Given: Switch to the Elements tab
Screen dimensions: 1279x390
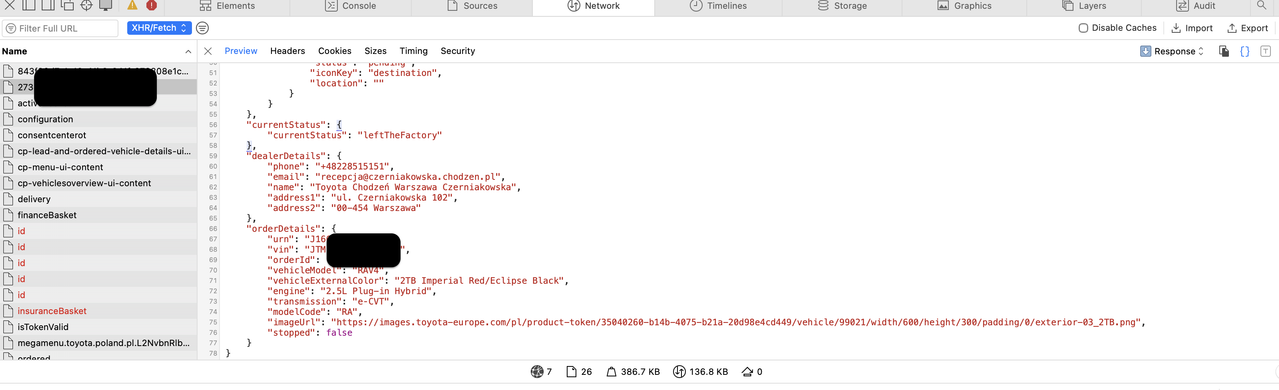Looking at the screenshot, I should (226, 6).
